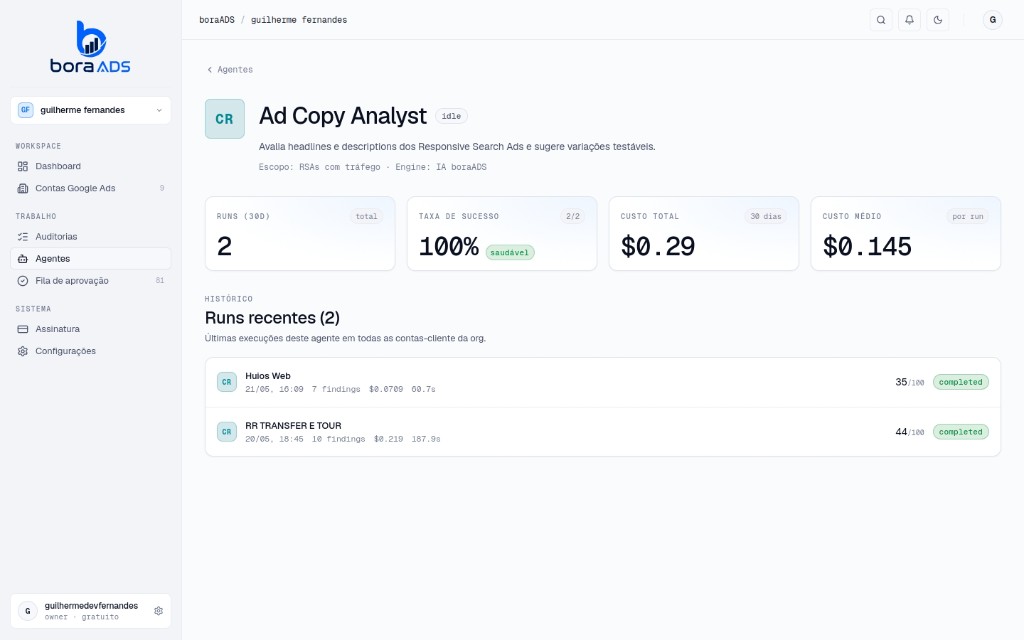Click the Agentes robot icon
The width and height of the screenshot is (1024, 640).
tap(23, 259)
